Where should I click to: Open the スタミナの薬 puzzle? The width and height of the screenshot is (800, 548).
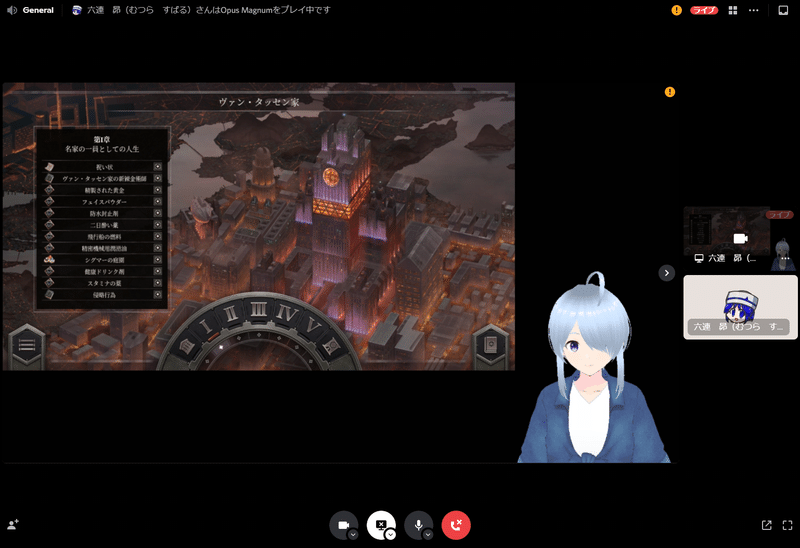click(104, 283)
